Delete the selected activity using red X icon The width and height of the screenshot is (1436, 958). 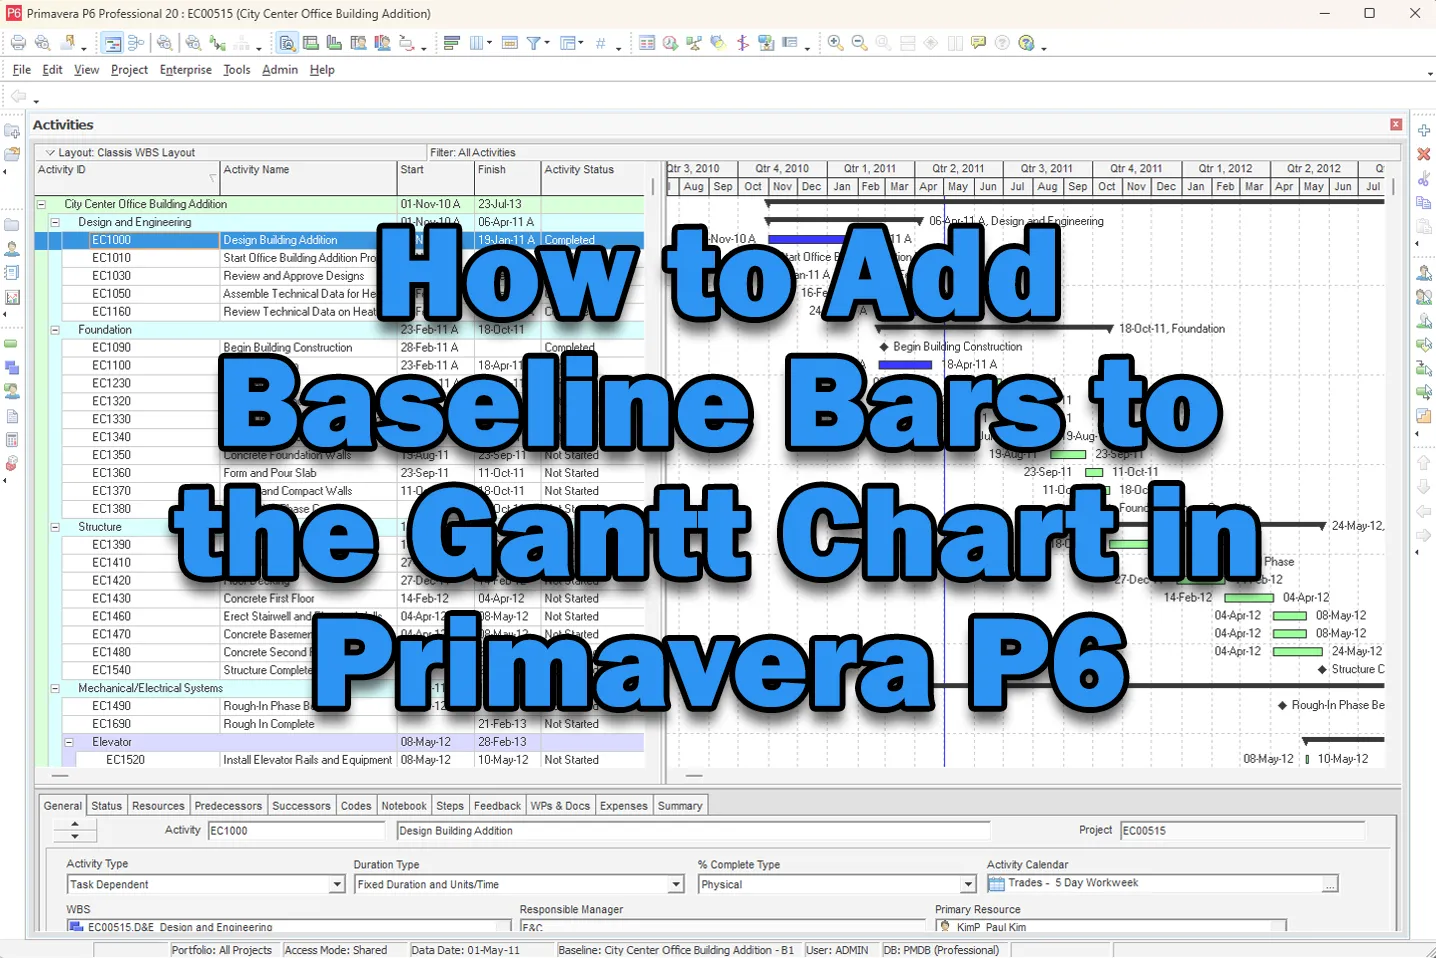[1424, 154]
